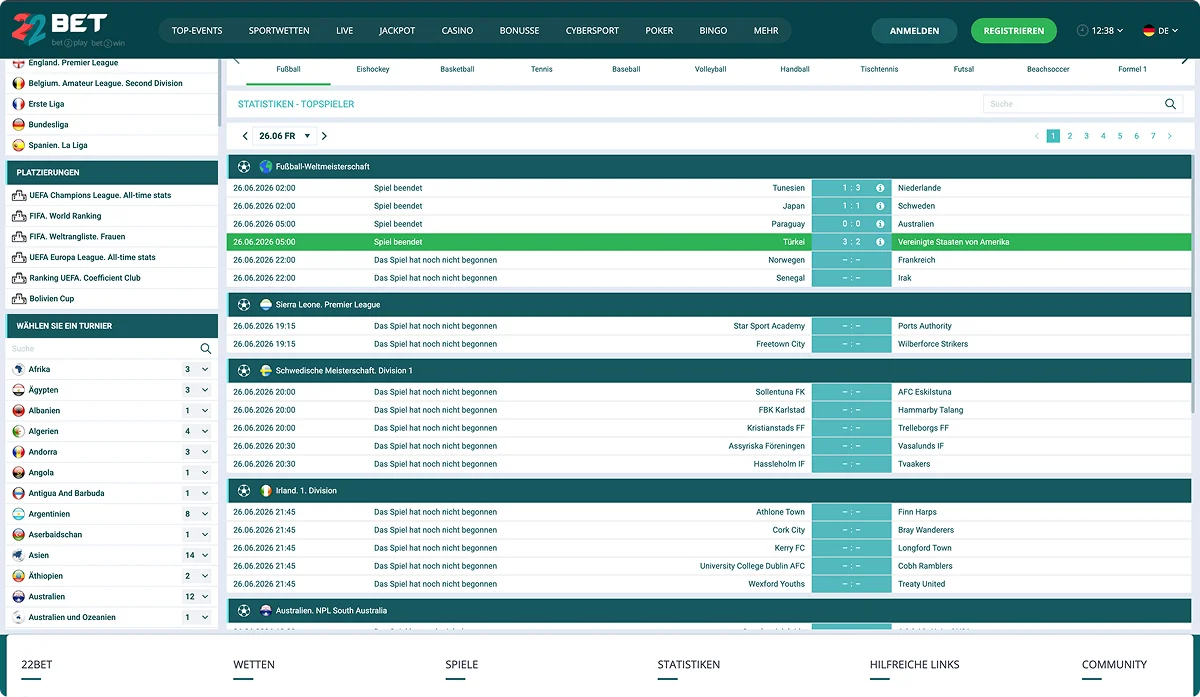This screenshot has height=697, width=1200.
Task: Click the clock icon showing 12:38
Action: click(x=1082, y=31)
